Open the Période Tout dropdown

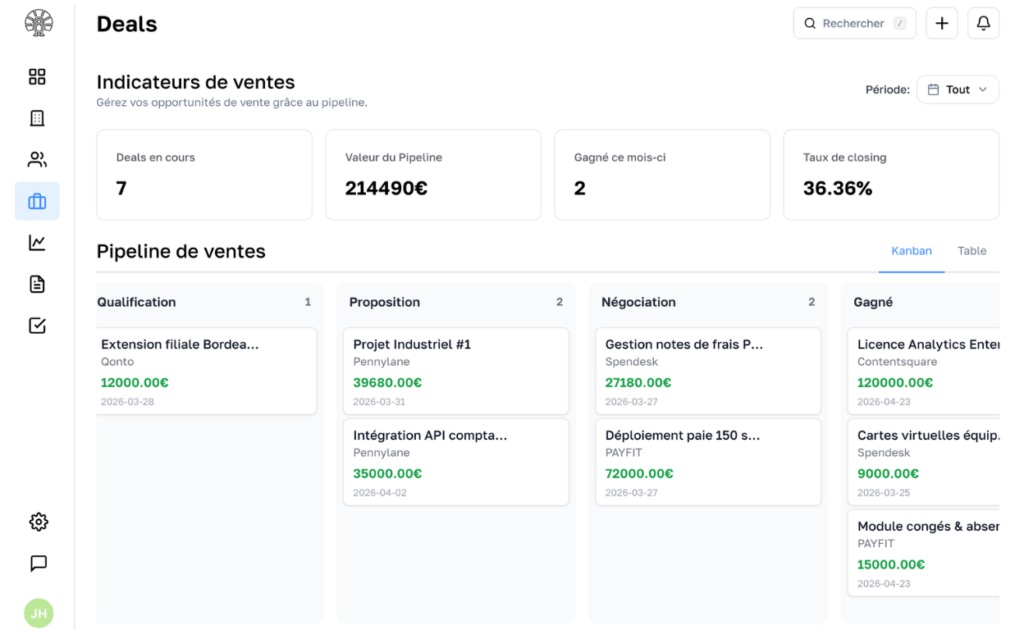[x=957, y=89]
